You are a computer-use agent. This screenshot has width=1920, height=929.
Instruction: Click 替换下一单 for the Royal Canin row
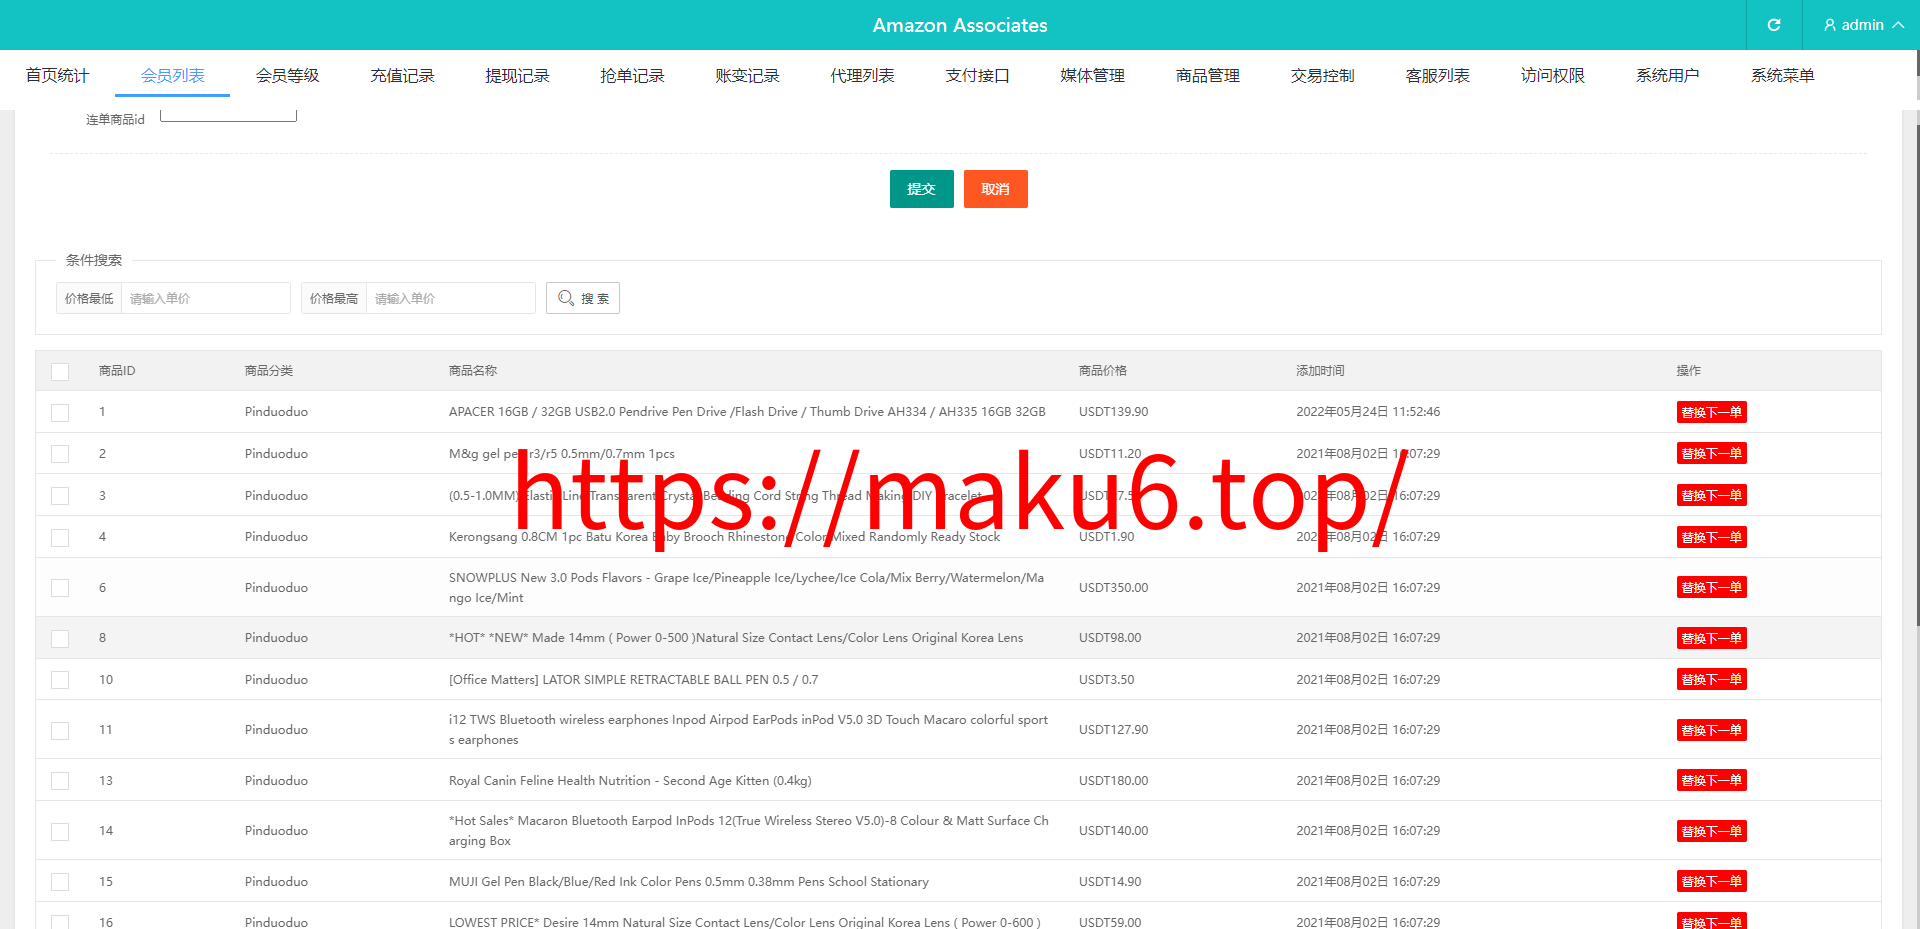click(x=1711, y=781)
